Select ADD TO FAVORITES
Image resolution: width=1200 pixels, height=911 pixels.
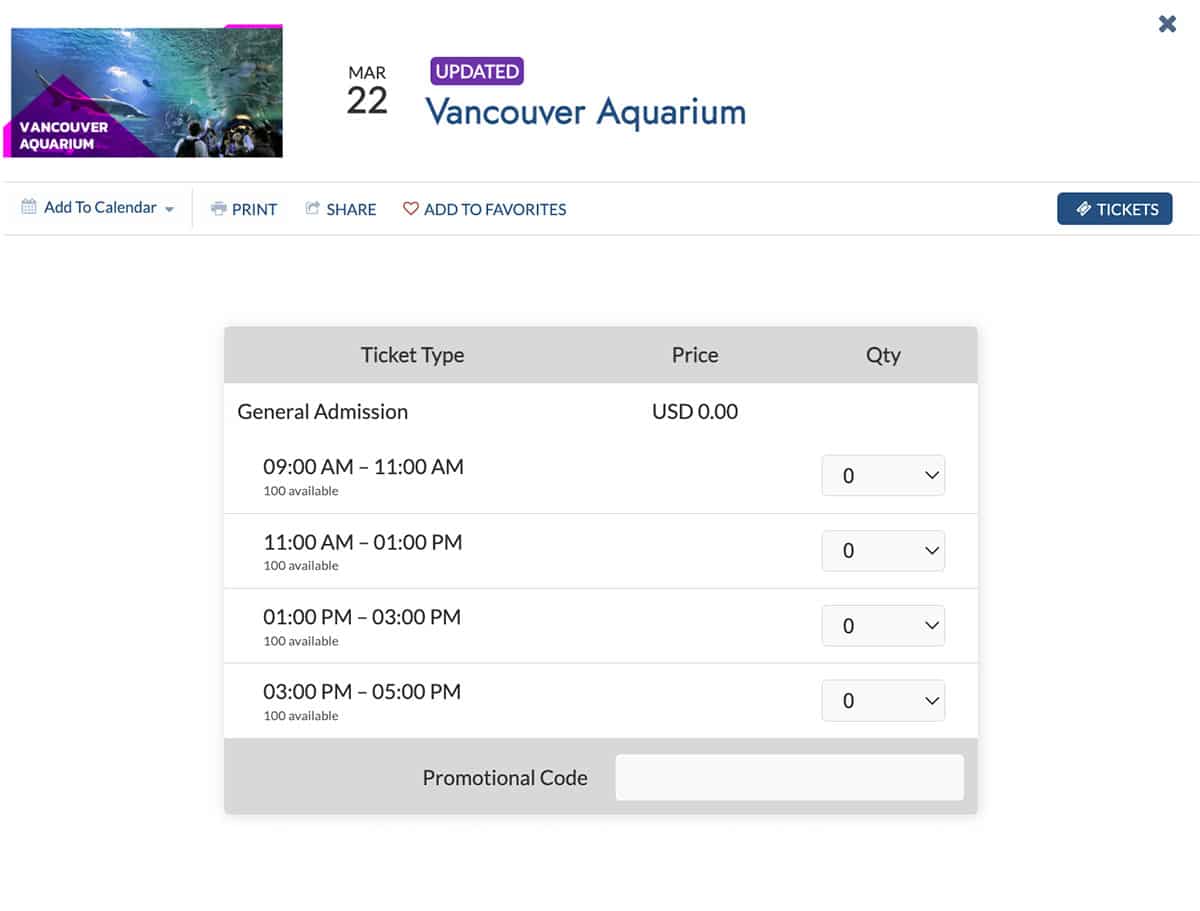(495, 209)
